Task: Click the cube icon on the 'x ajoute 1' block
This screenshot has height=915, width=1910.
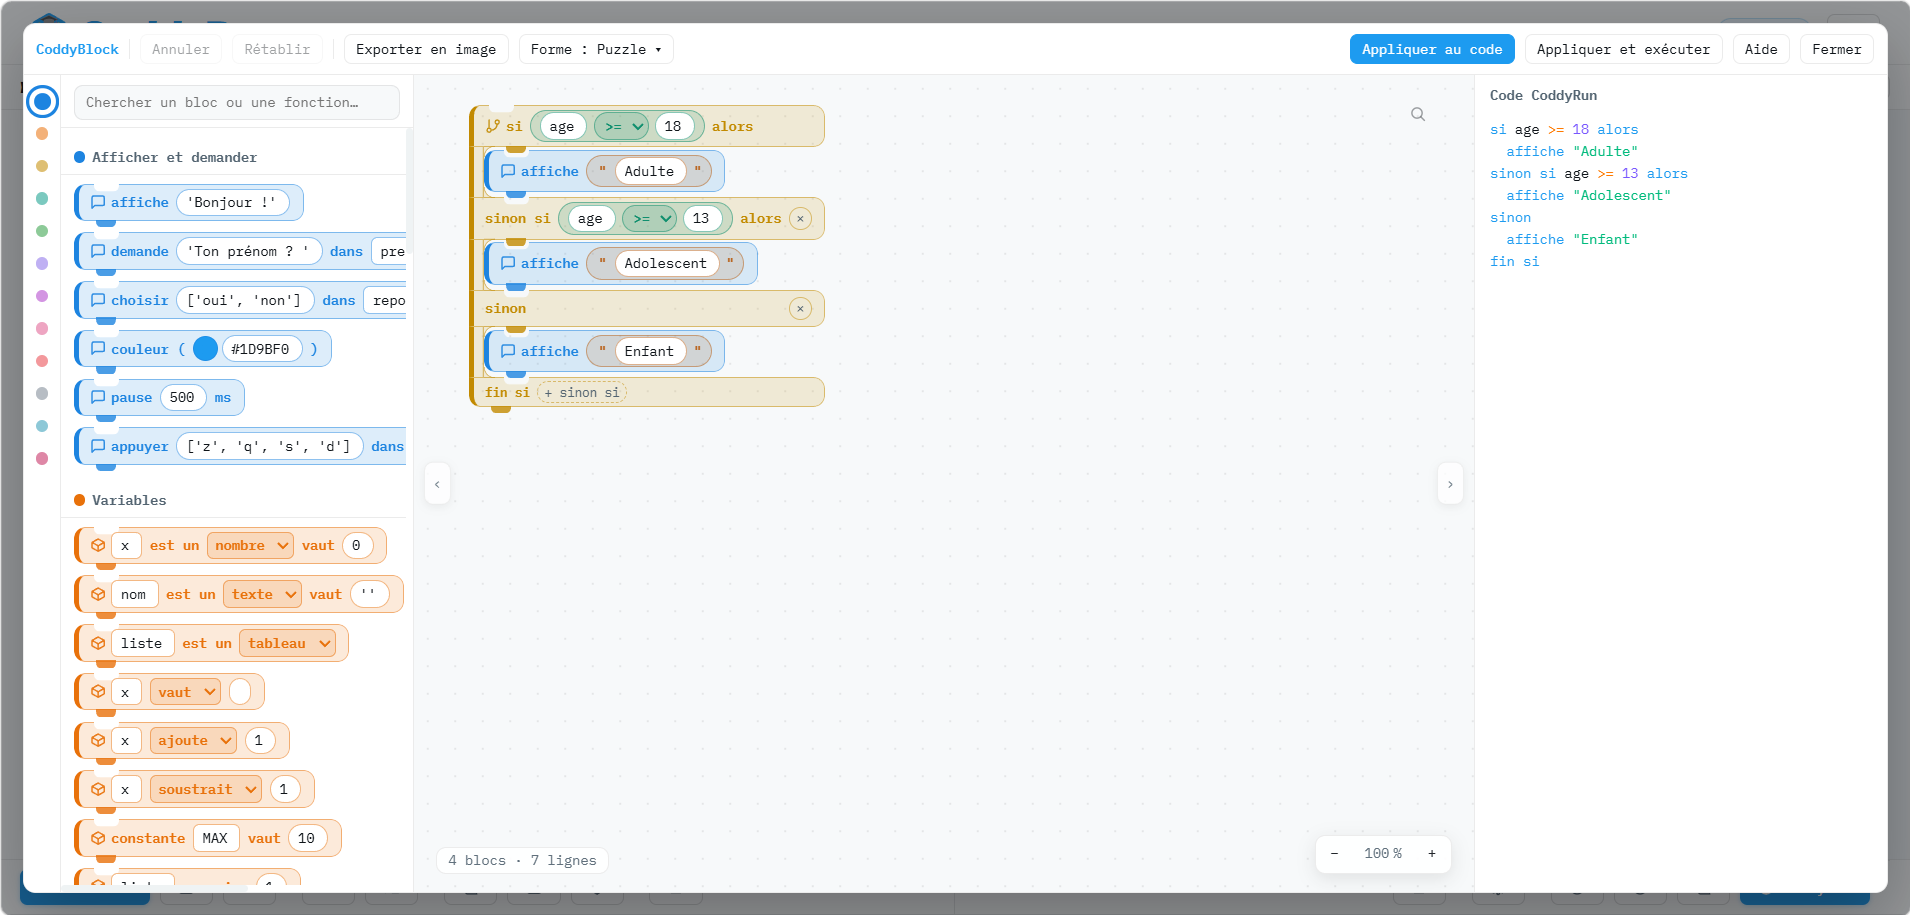Action: coord(98,740)
